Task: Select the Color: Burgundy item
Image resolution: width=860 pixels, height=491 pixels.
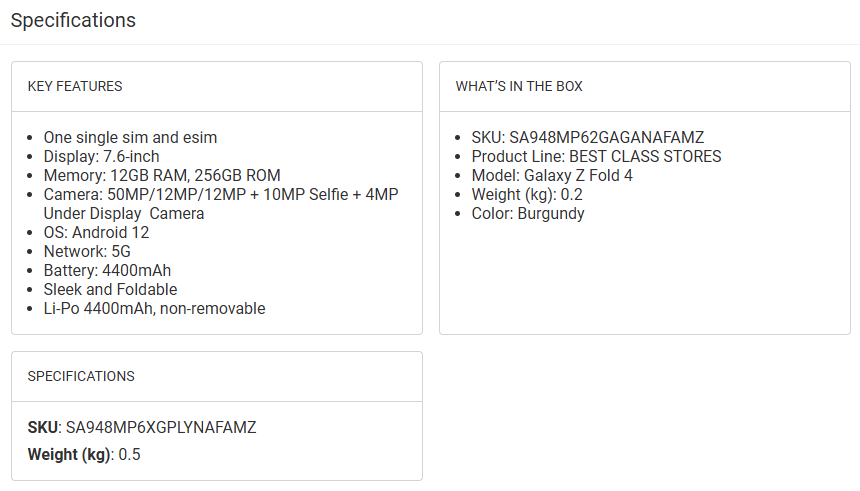Action: [x=528, y=213]
